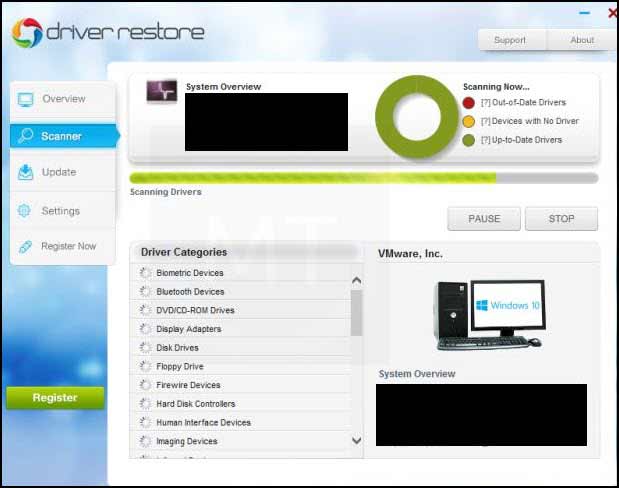The height and width of the screenshot is (488, 619).
Task: Open the Overview tab
Action: pyautogui.click(x=63, y=99)
